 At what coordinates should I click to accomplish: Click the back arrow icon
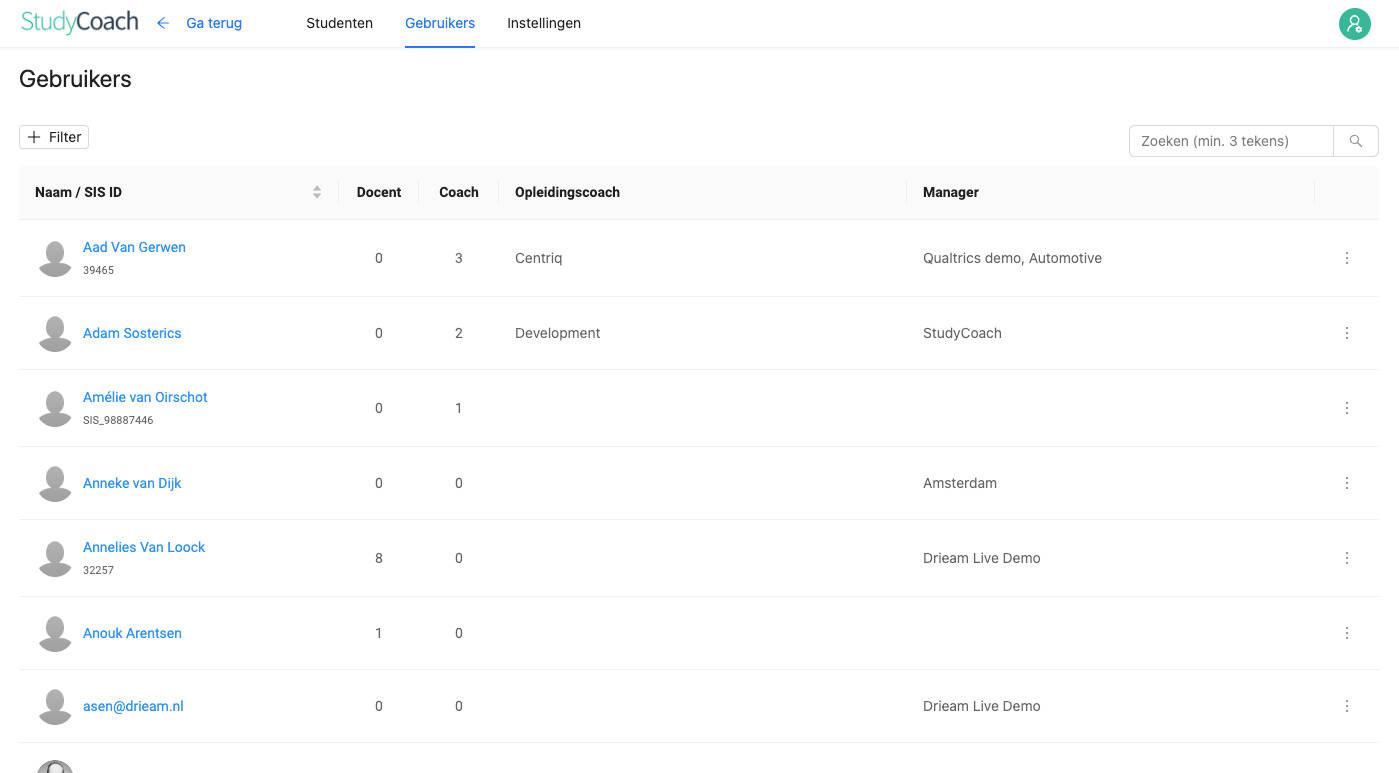(x=163, y=23)
